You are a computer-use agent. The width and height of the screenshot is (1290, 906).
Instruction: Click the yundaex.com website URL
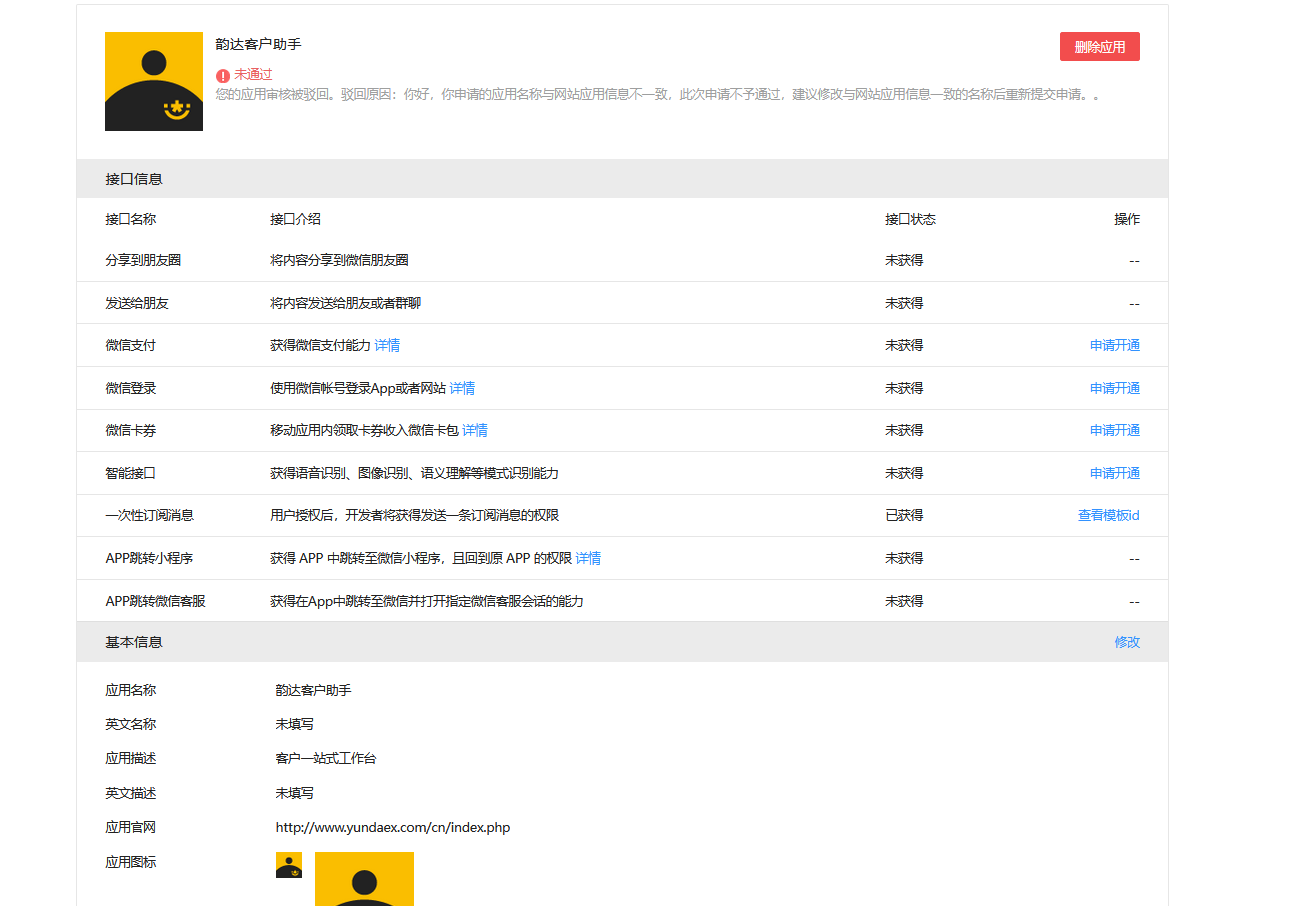pos(393,827)
